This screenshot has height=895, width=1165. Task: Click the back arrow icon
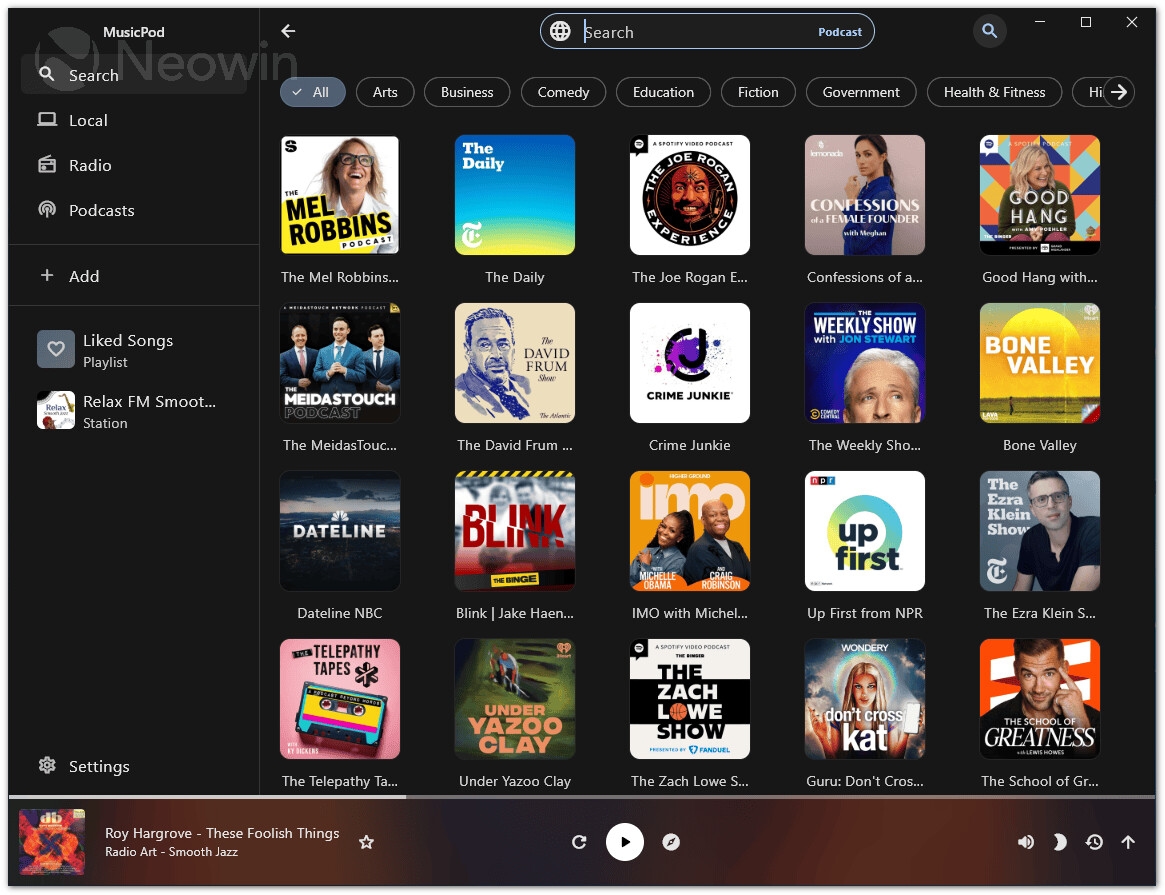(288, 31)
